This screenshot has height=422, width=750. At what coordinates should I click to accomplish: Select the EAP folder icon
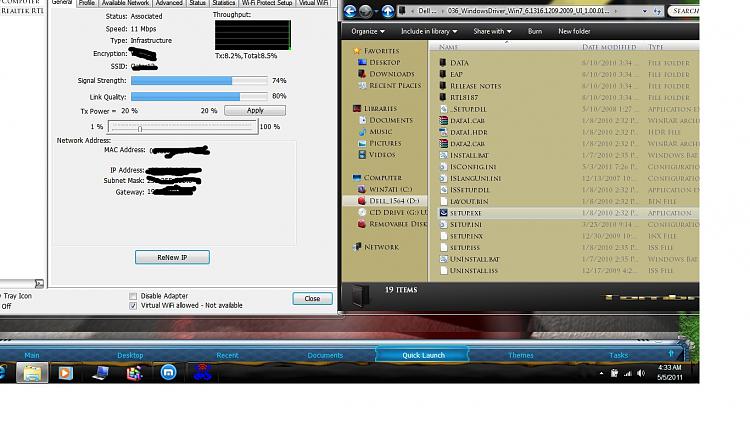click(x=443, y=74)
